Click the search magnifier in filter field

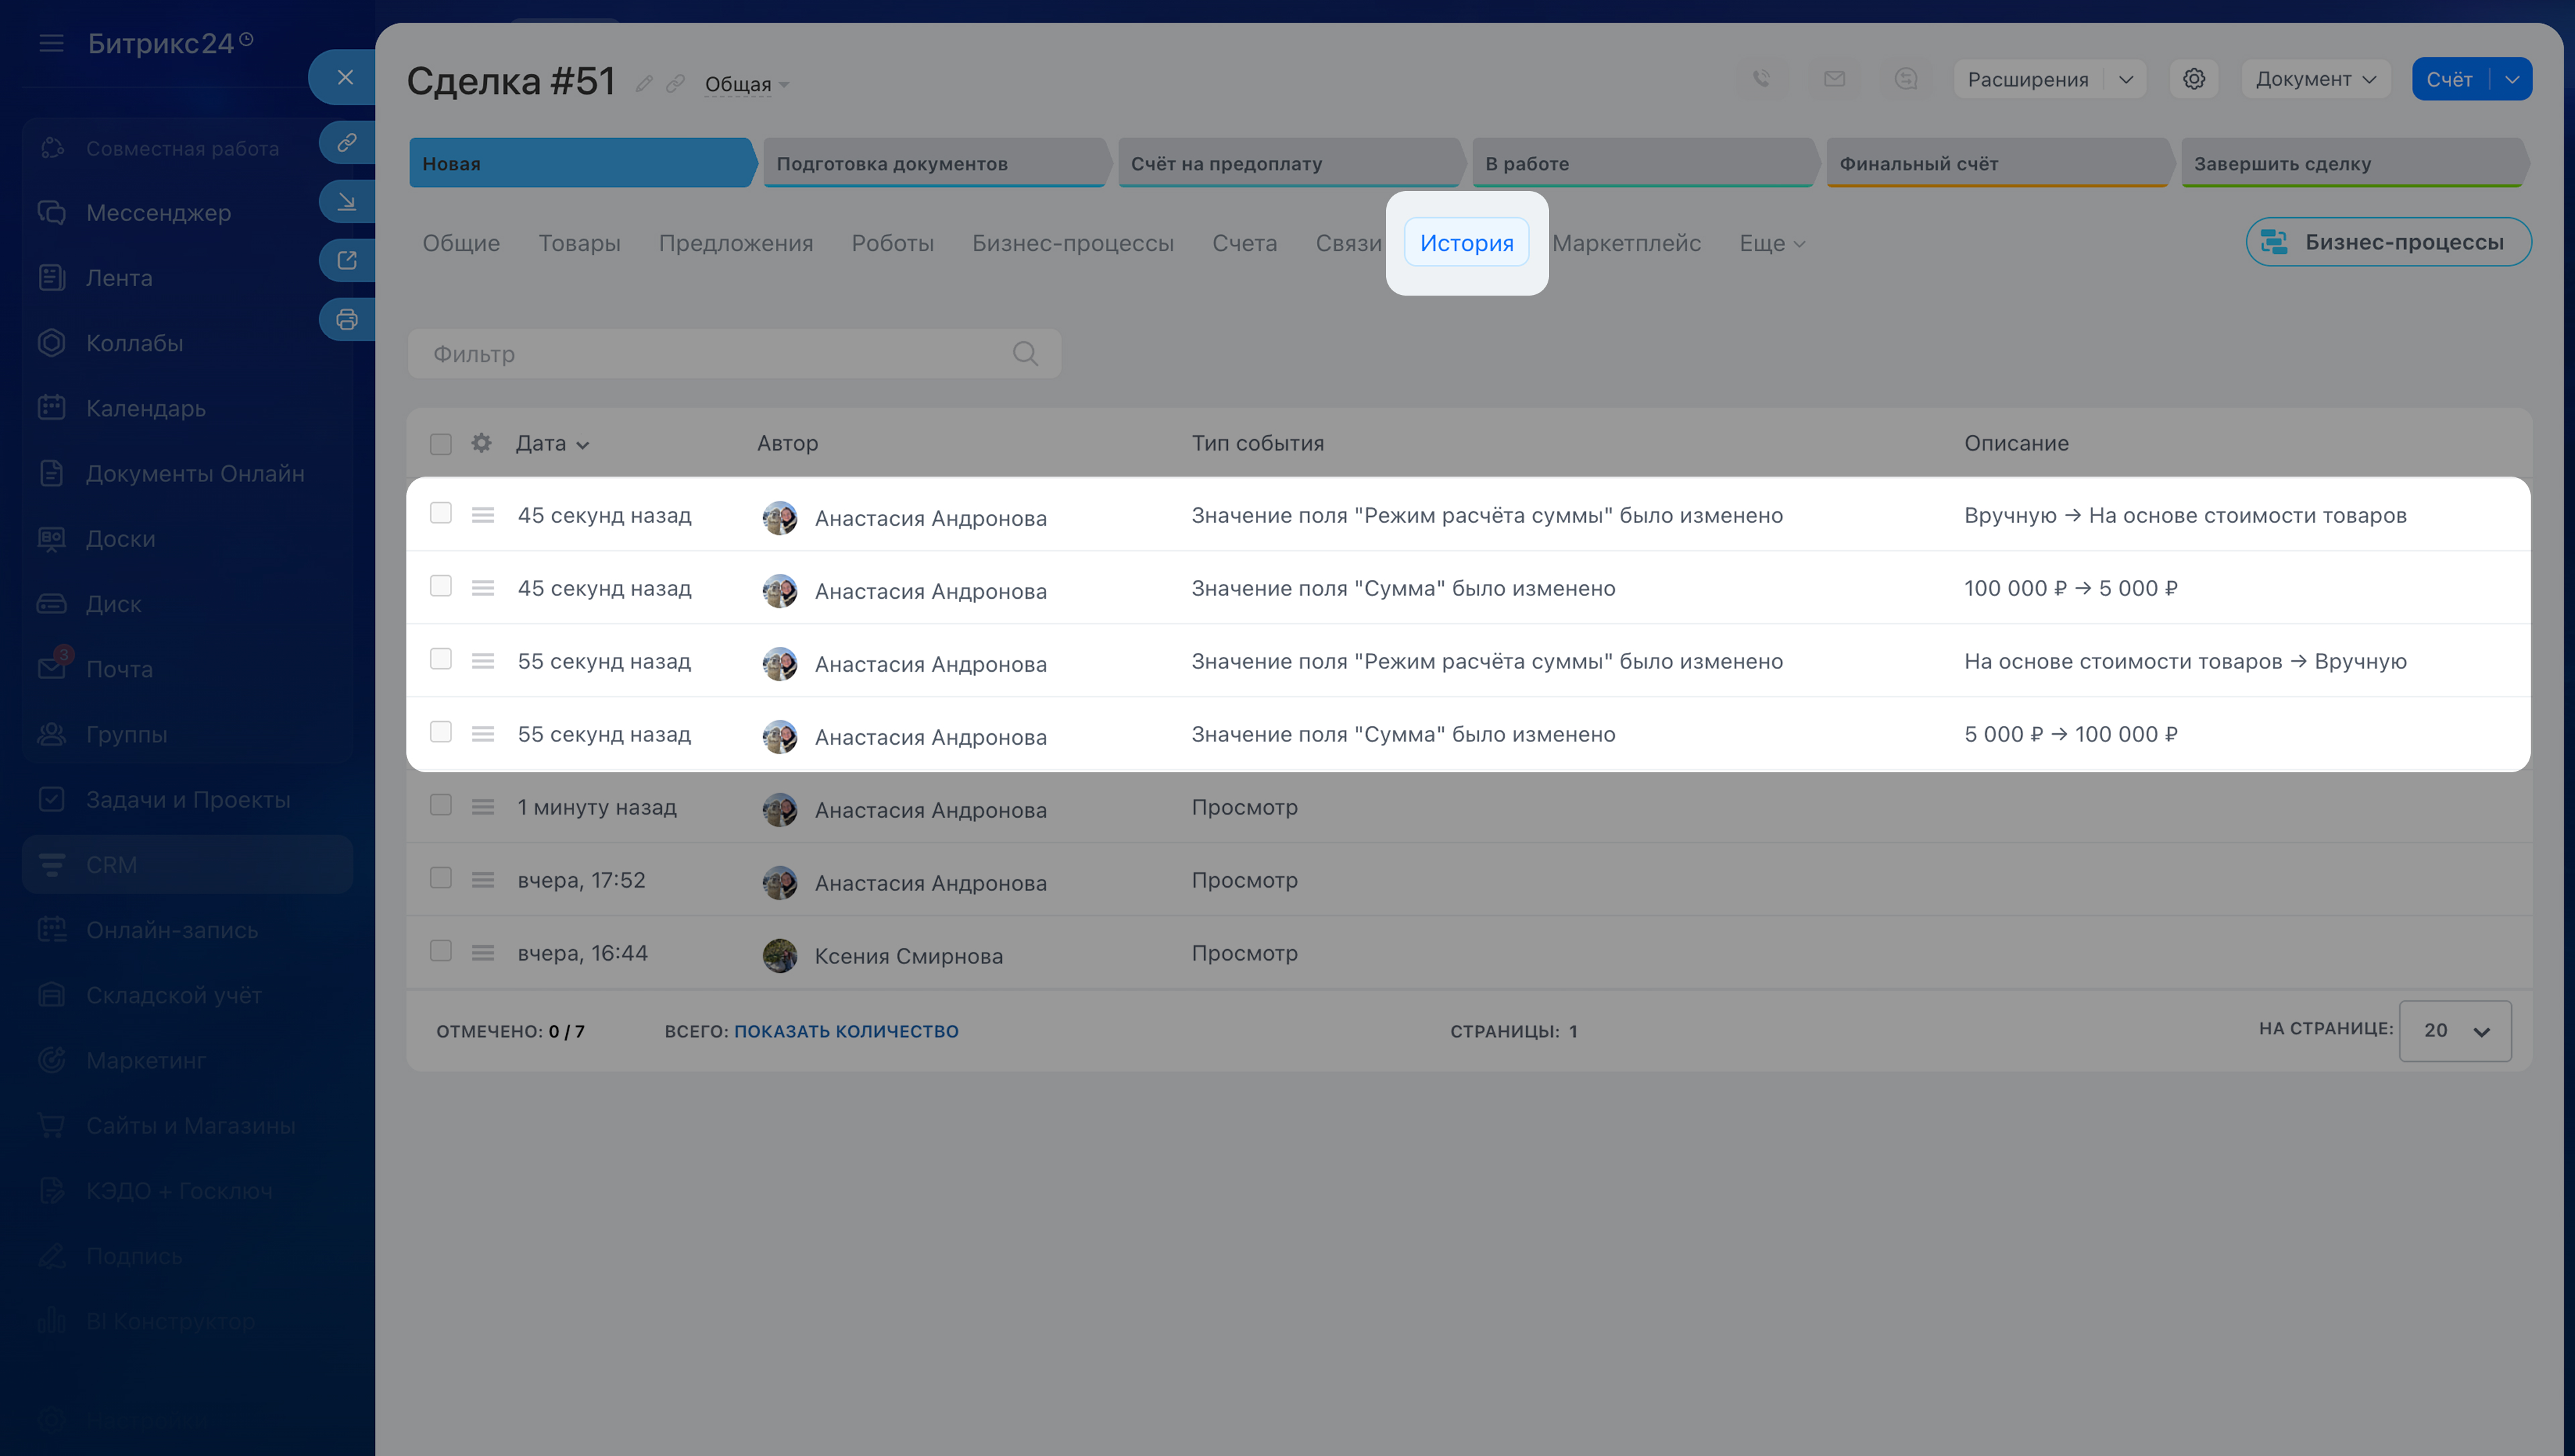point(1025,354)
